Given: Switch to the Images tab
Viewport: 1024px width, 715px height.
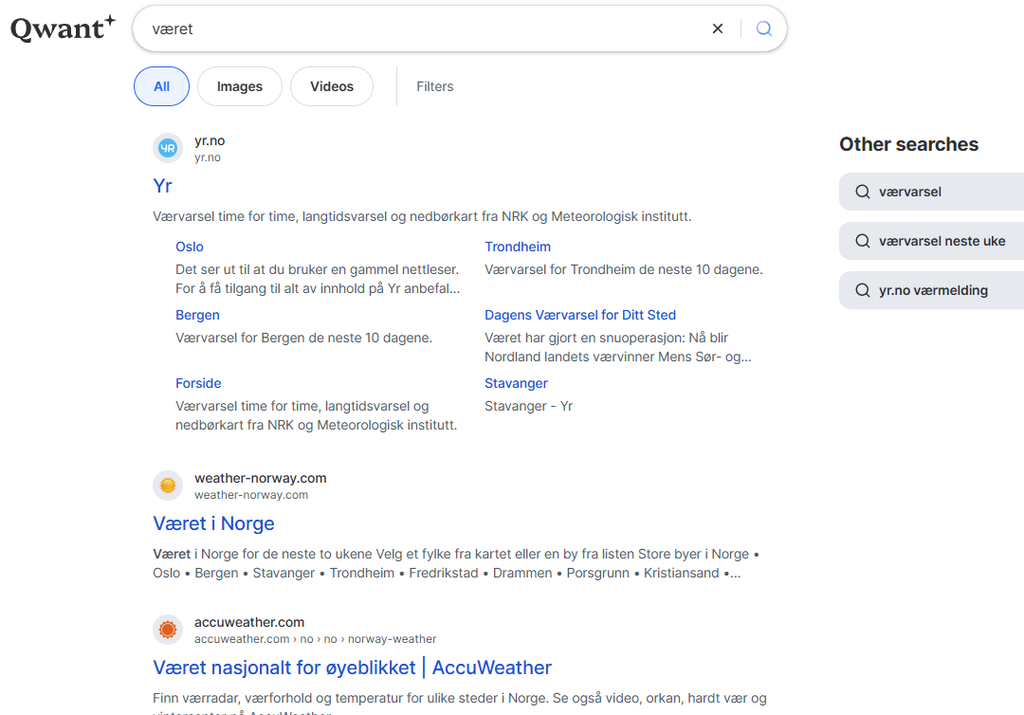Looking at the screenshot, I should click(x=240, y=86).
